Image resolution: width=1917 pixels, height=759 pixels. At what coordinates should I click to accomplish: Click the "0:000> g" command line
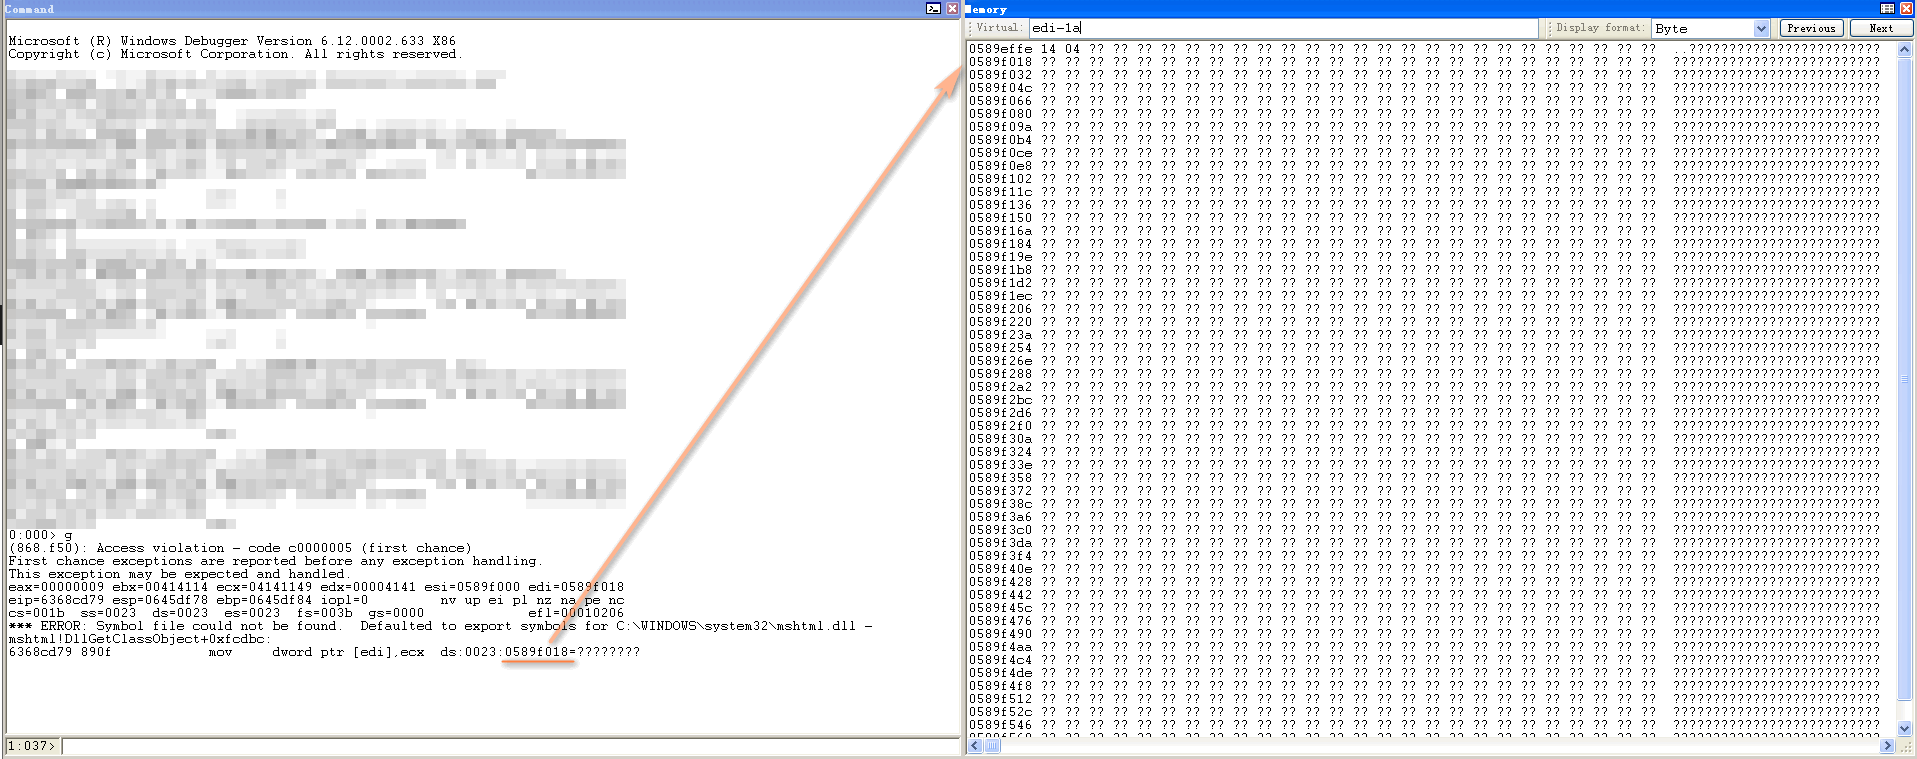coord(40,535)
